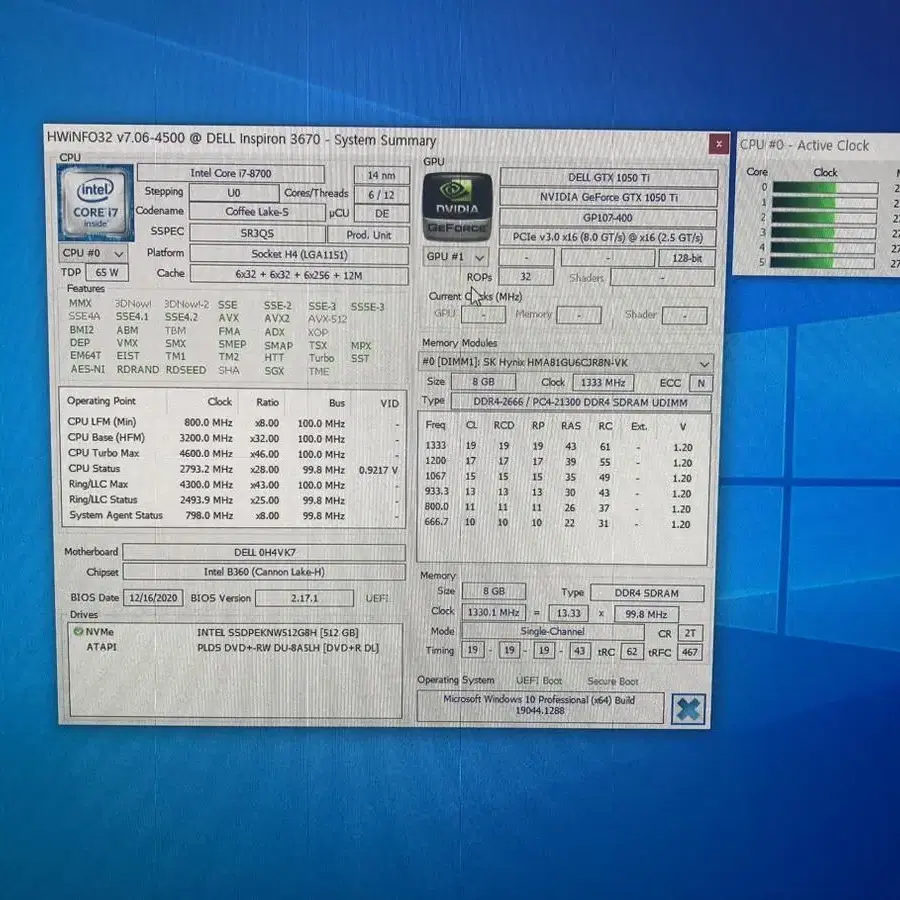Click the Windows 10 Professional OS field
The height and width of the screenshot is (900, 900).
point(540,705)
